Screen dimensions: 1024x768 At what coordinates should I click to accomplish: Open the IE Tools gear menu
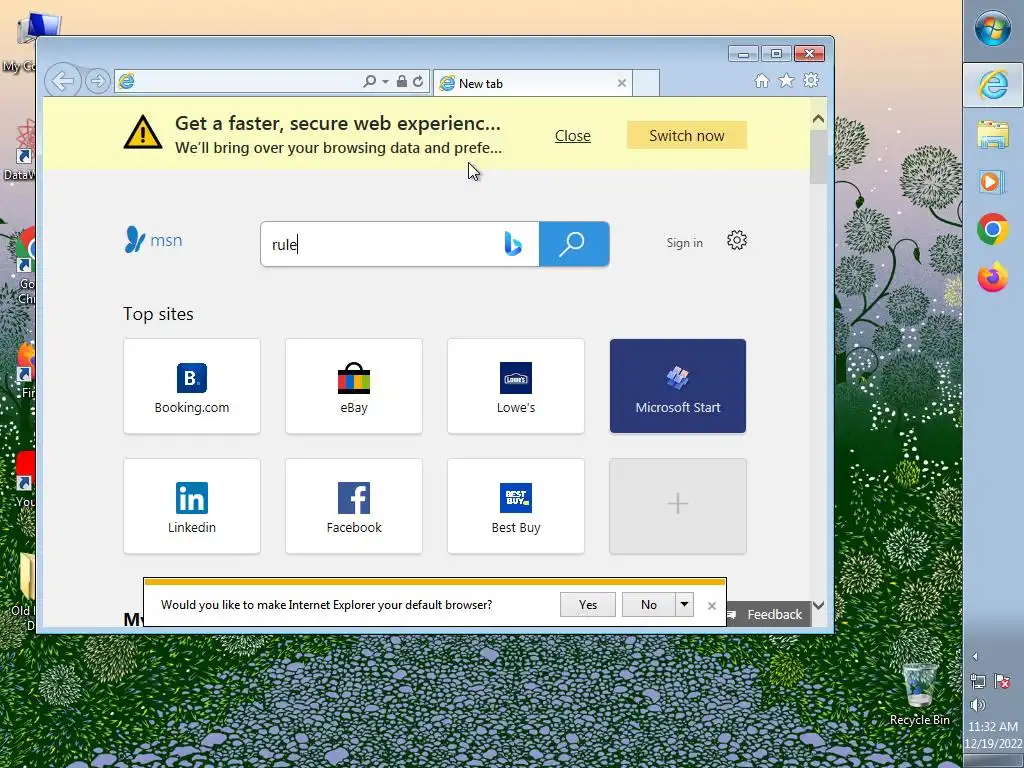(811, 80)
